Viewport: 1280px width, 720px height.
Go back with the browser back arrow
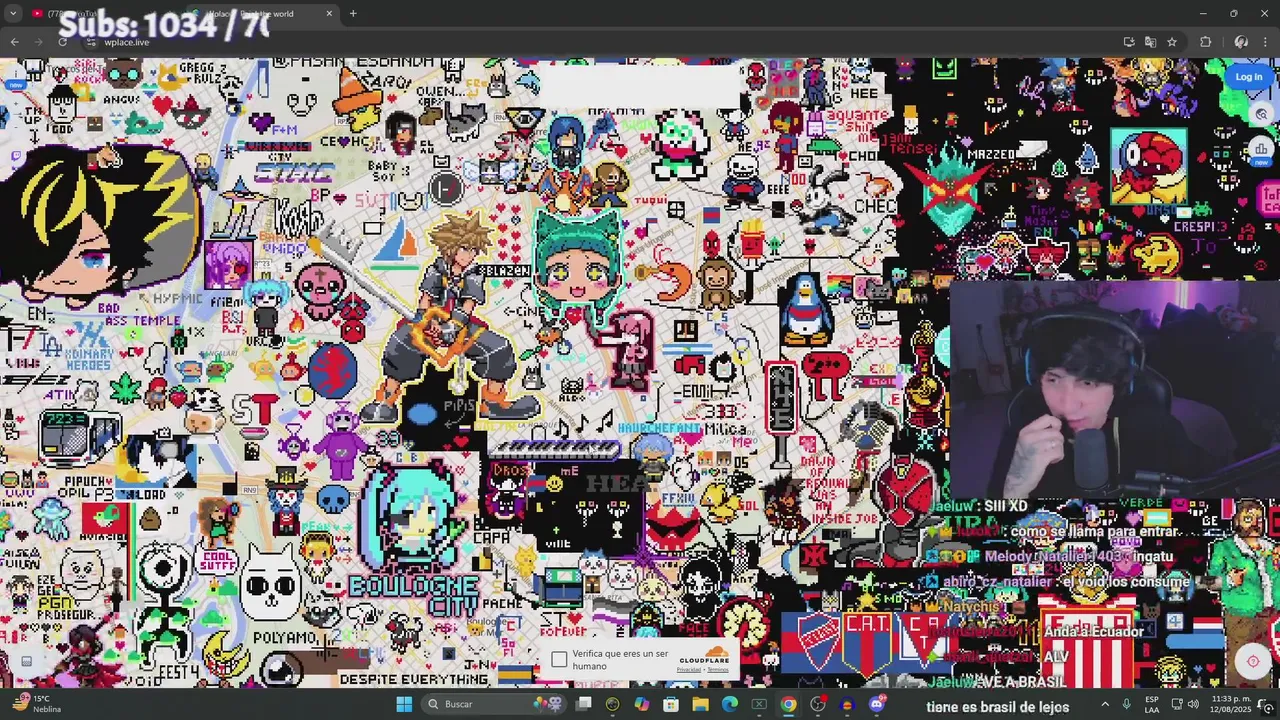click(14, 42)
